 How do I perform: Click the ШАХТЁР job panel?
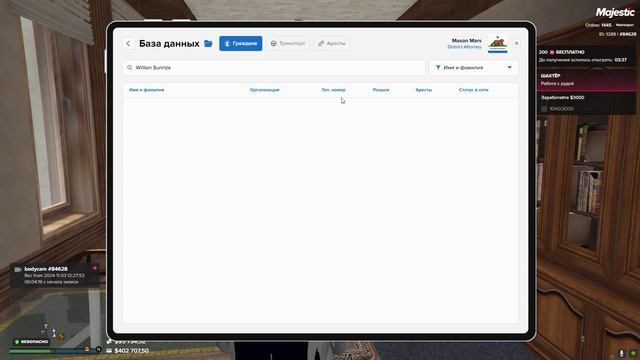click(x=587, y=80)
